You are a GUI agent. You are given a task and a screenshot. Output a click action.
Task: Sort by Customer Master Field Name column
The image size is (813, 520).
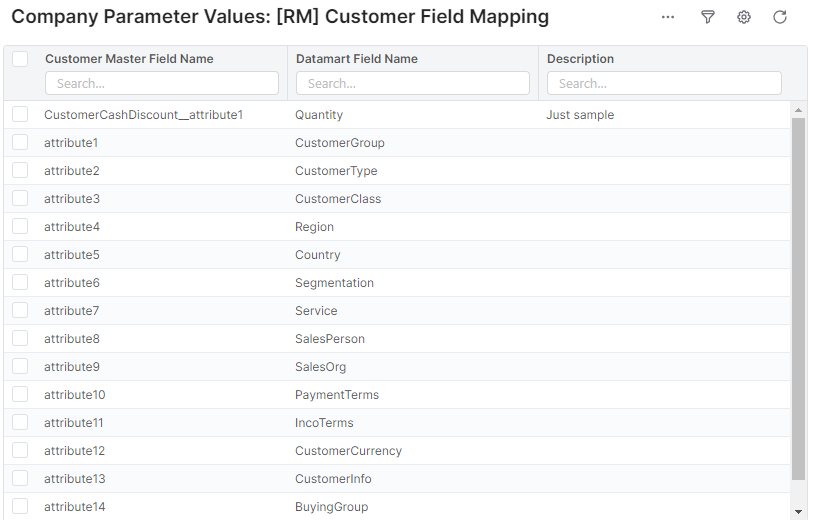point(129,59)
